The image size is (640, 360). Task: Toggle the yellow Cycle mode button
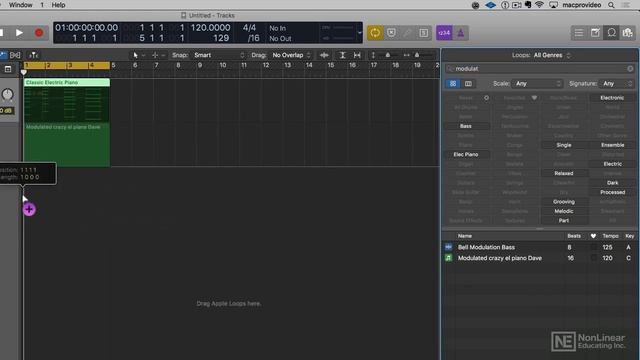pyautogui.click(x=375, y=33)
